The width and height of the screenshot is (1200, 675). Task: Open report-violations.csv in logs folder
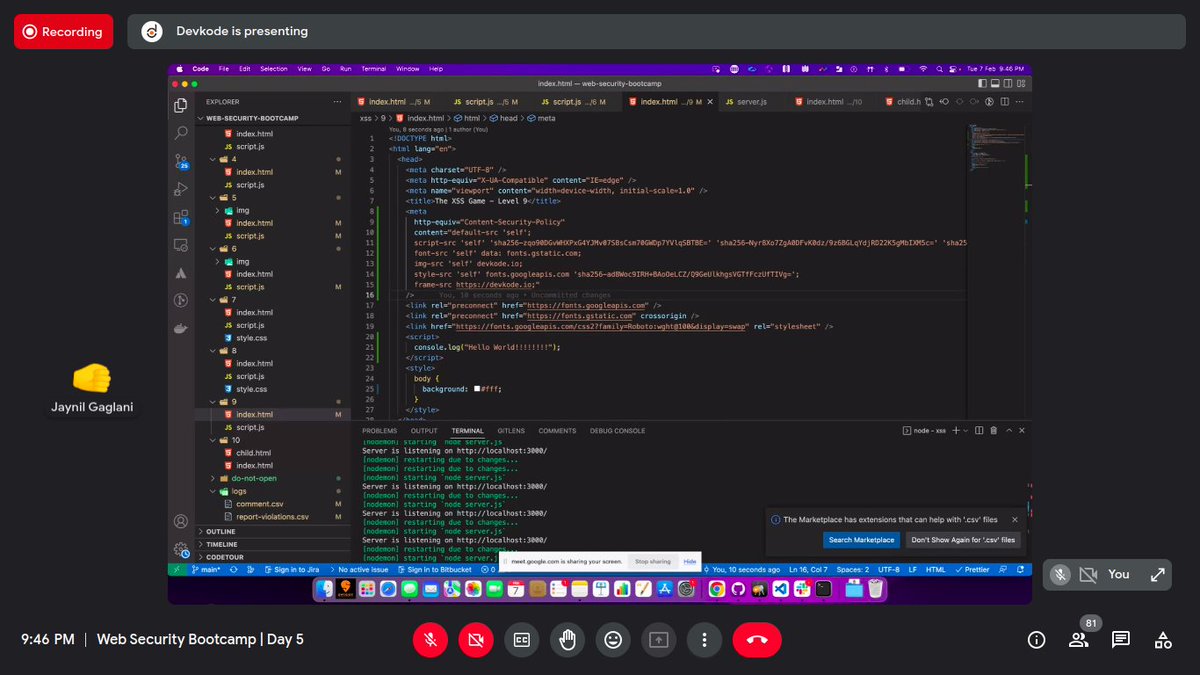pos(272,517)
